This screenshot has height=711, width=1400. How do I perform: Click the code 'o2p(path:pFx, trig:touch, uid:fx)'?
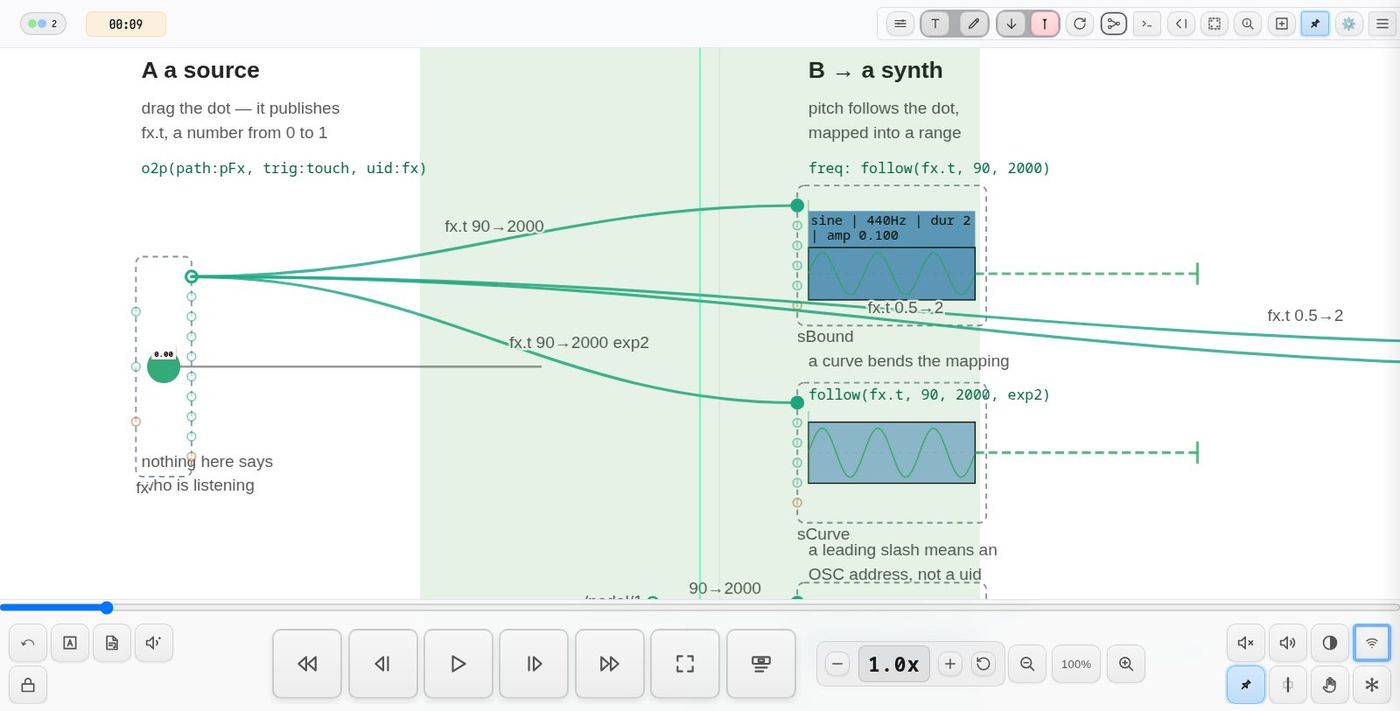(284, 168)
